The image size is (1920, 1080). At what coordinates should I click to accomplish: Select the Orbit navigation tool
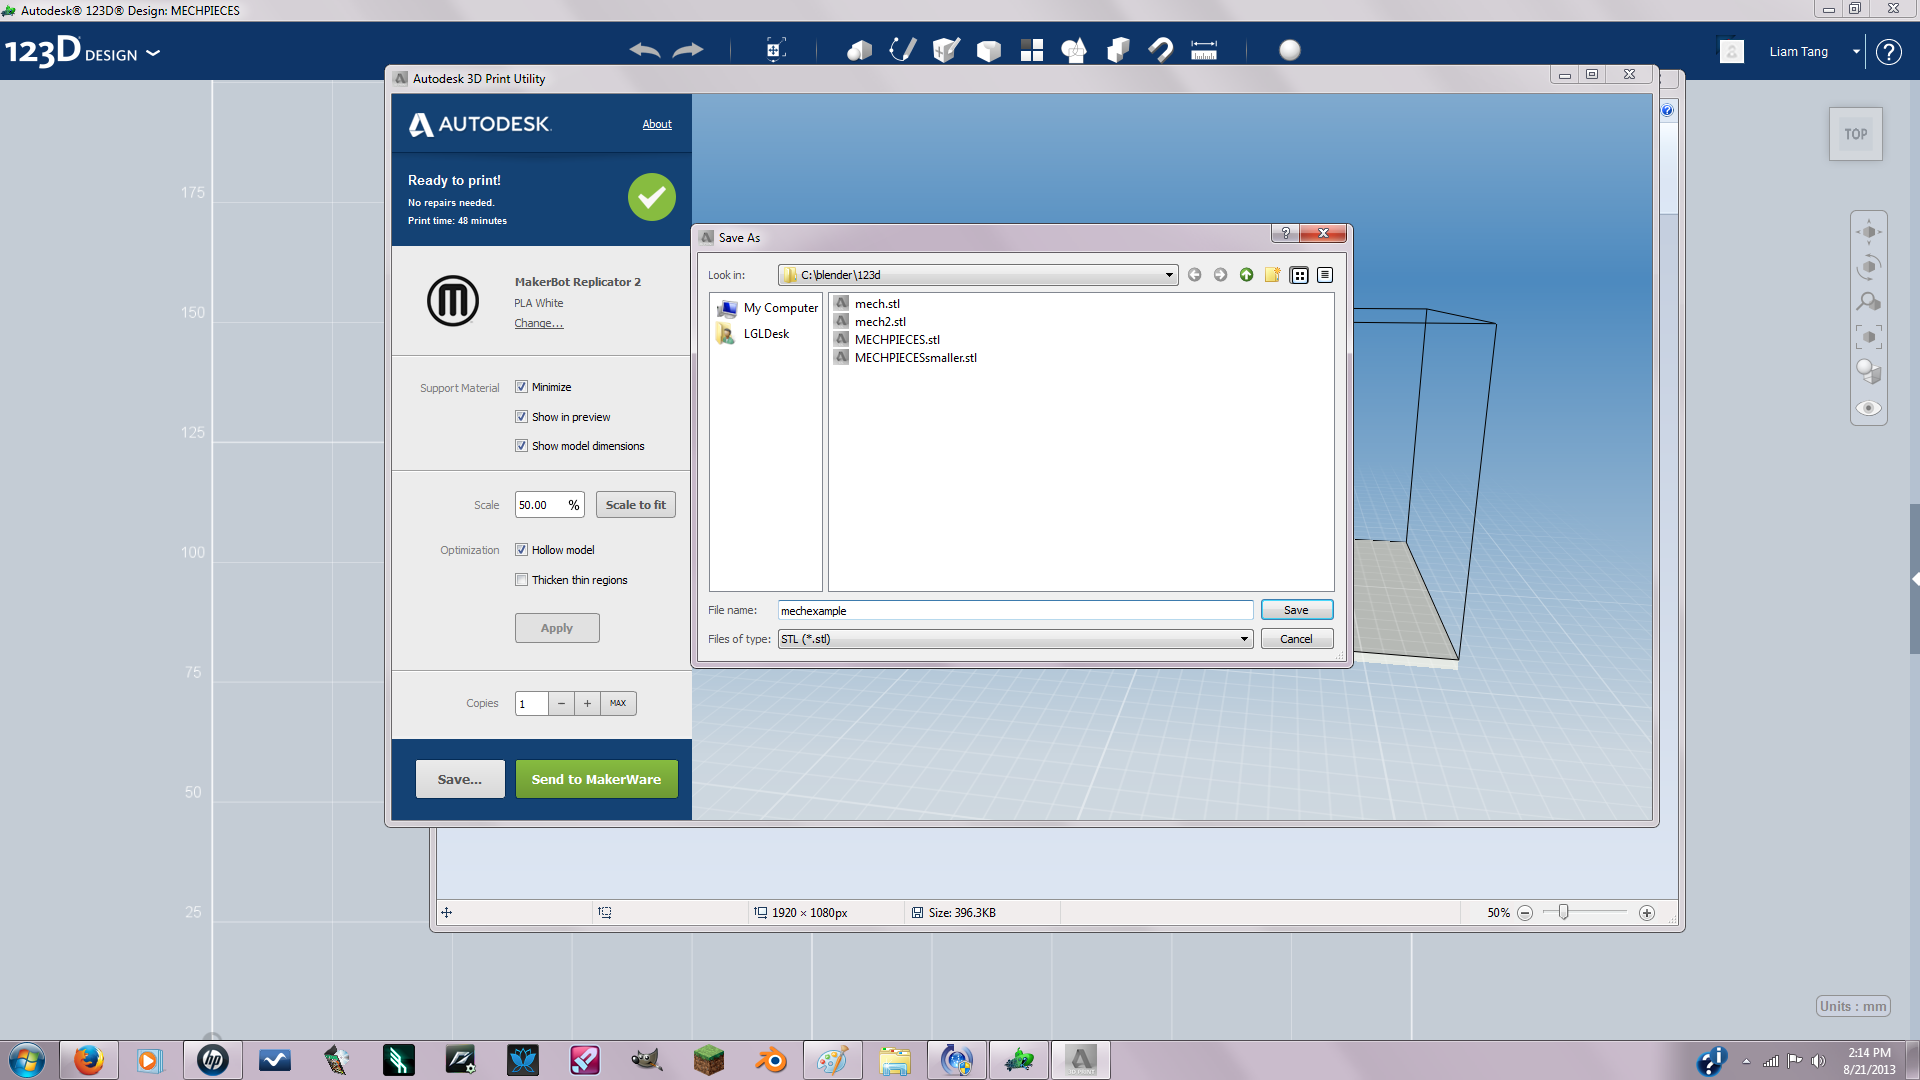pos(1869,267)
